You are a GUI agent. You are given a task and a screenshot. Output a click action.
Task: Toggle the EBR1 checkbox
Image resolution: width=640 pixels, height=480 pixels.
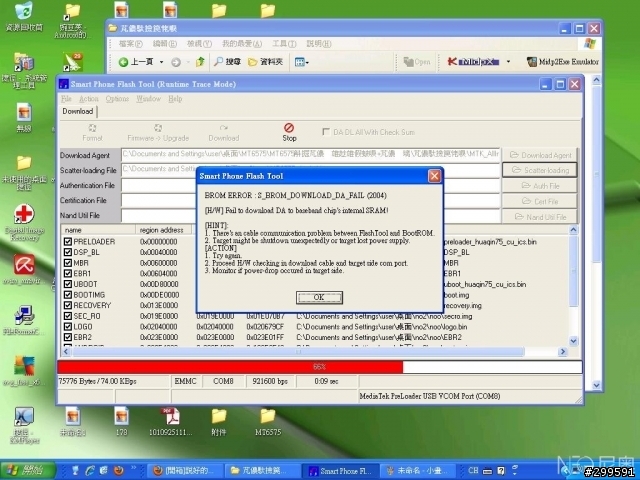coord(68,273)
